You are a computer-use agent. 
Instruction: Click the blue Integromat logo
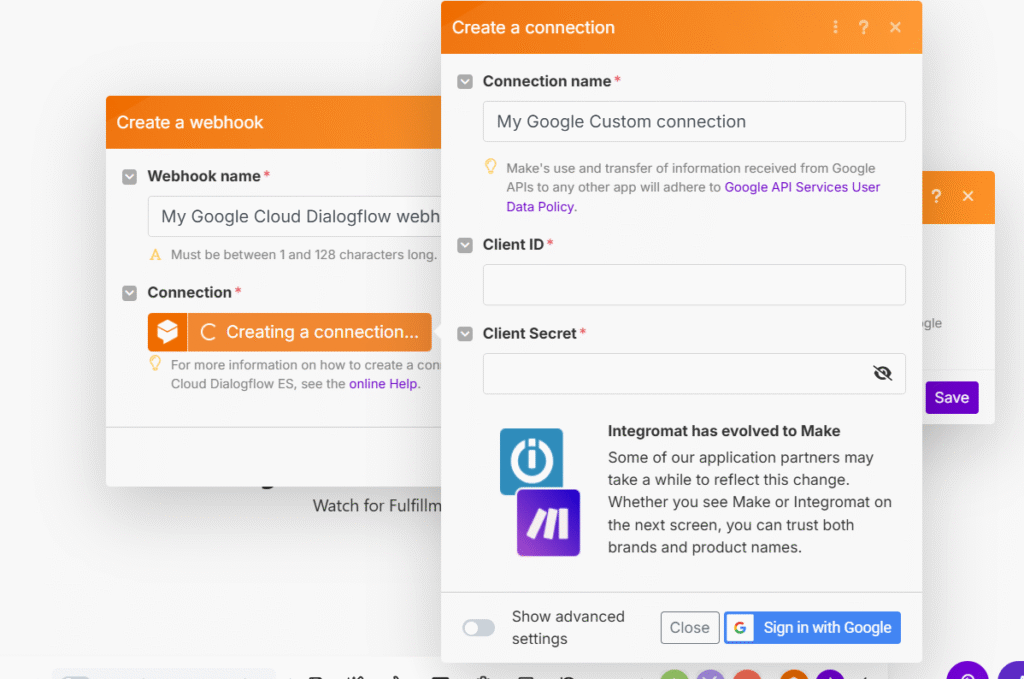coord(531,461)
